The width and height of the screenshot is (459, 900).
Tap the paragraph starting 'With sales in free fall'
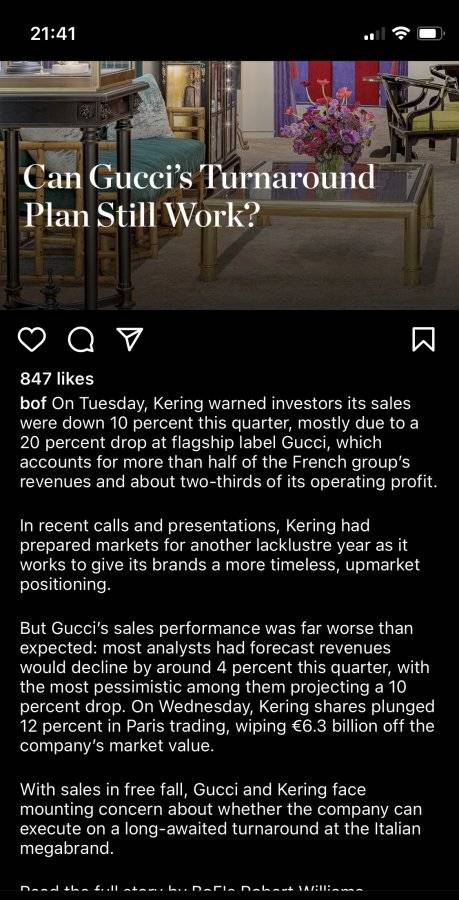pyautogui.click(x=221, y=819)
